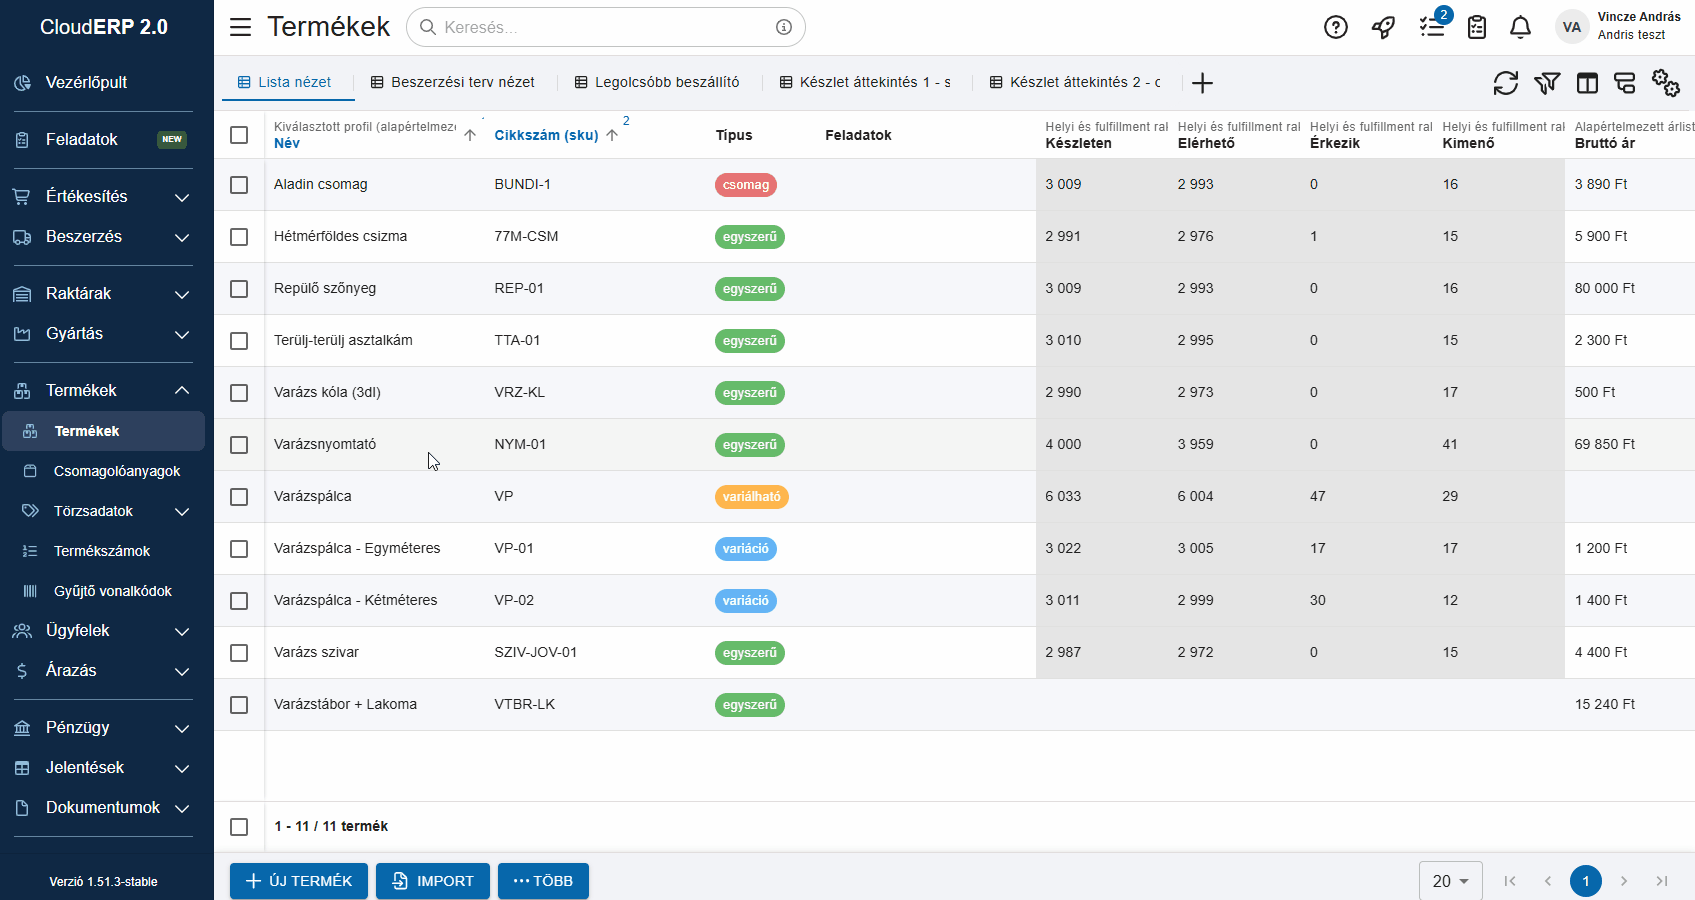The width and height of the screenshot is (1695, 900).
Task: Tick the select-all checkbox in header
Action: (x=239, y=135)
